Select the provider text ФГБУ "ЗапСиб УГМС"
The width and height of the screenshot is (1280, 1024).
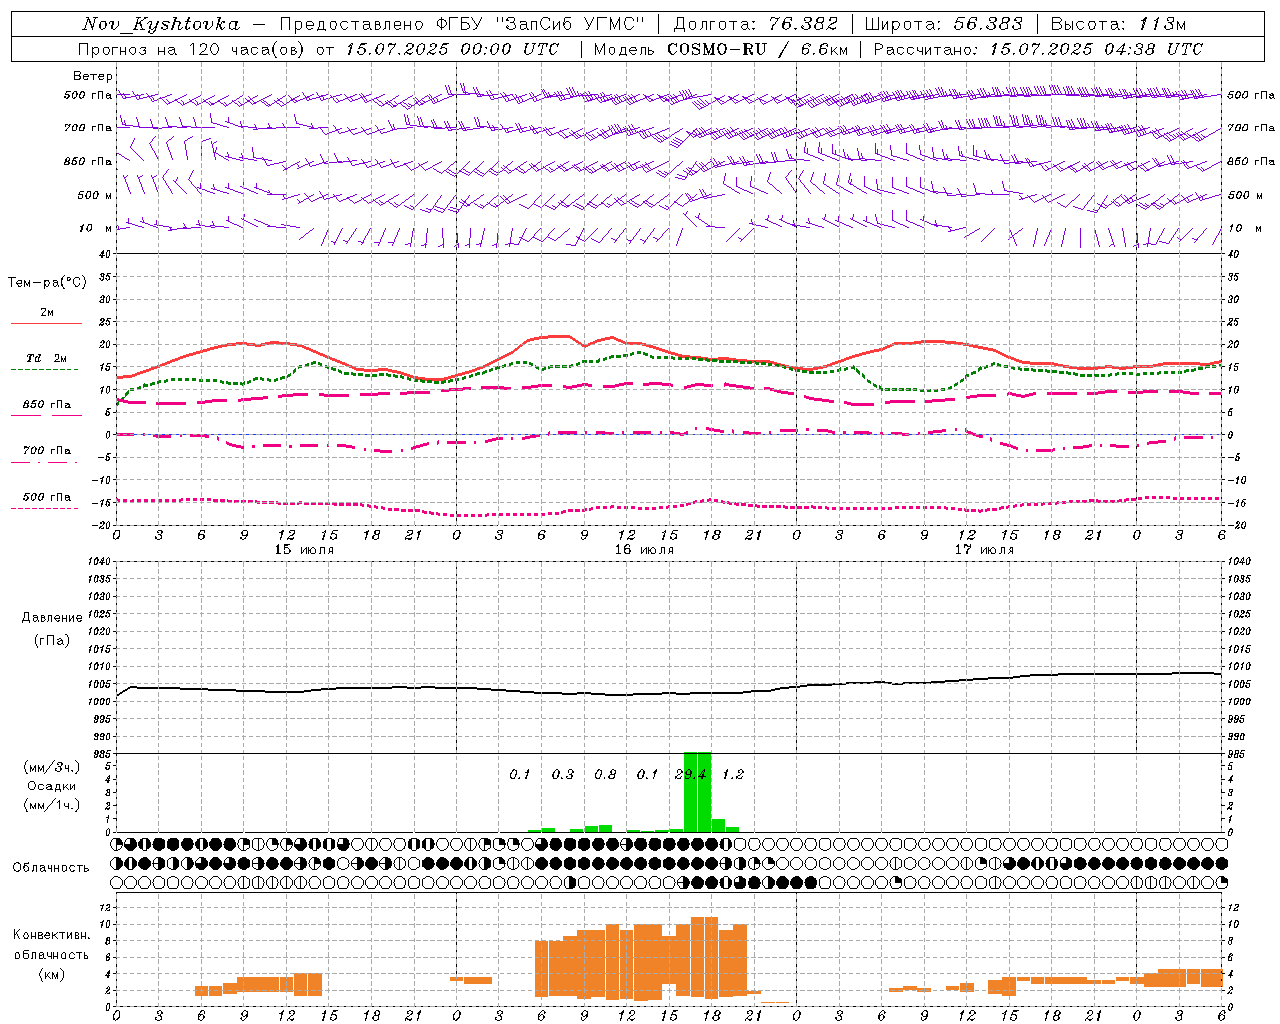[x=541, y=24]
